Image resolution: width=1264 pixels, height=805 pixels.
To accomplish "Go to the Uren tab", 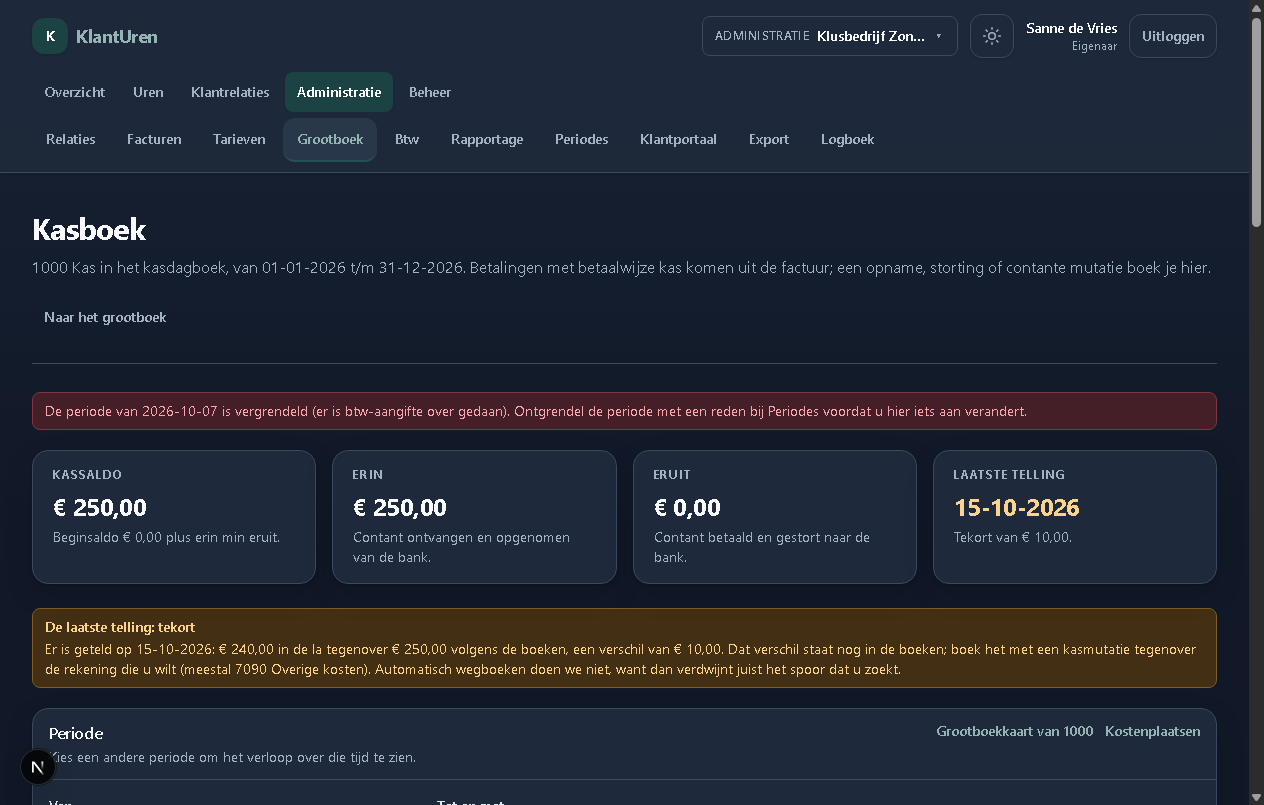I will click(x=148, y=92).
